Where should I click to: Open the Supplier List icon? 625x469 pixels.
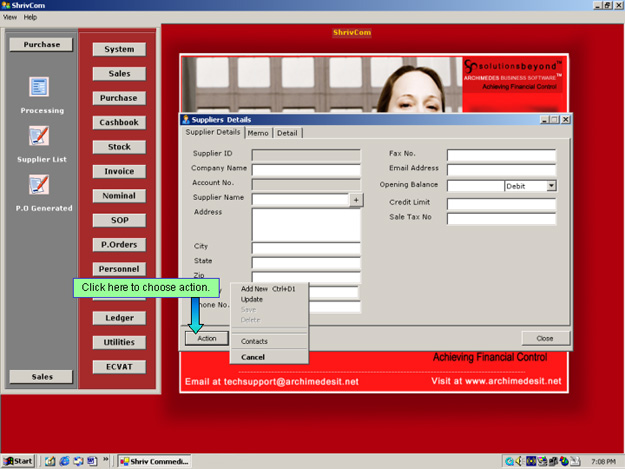pos(39,135)
